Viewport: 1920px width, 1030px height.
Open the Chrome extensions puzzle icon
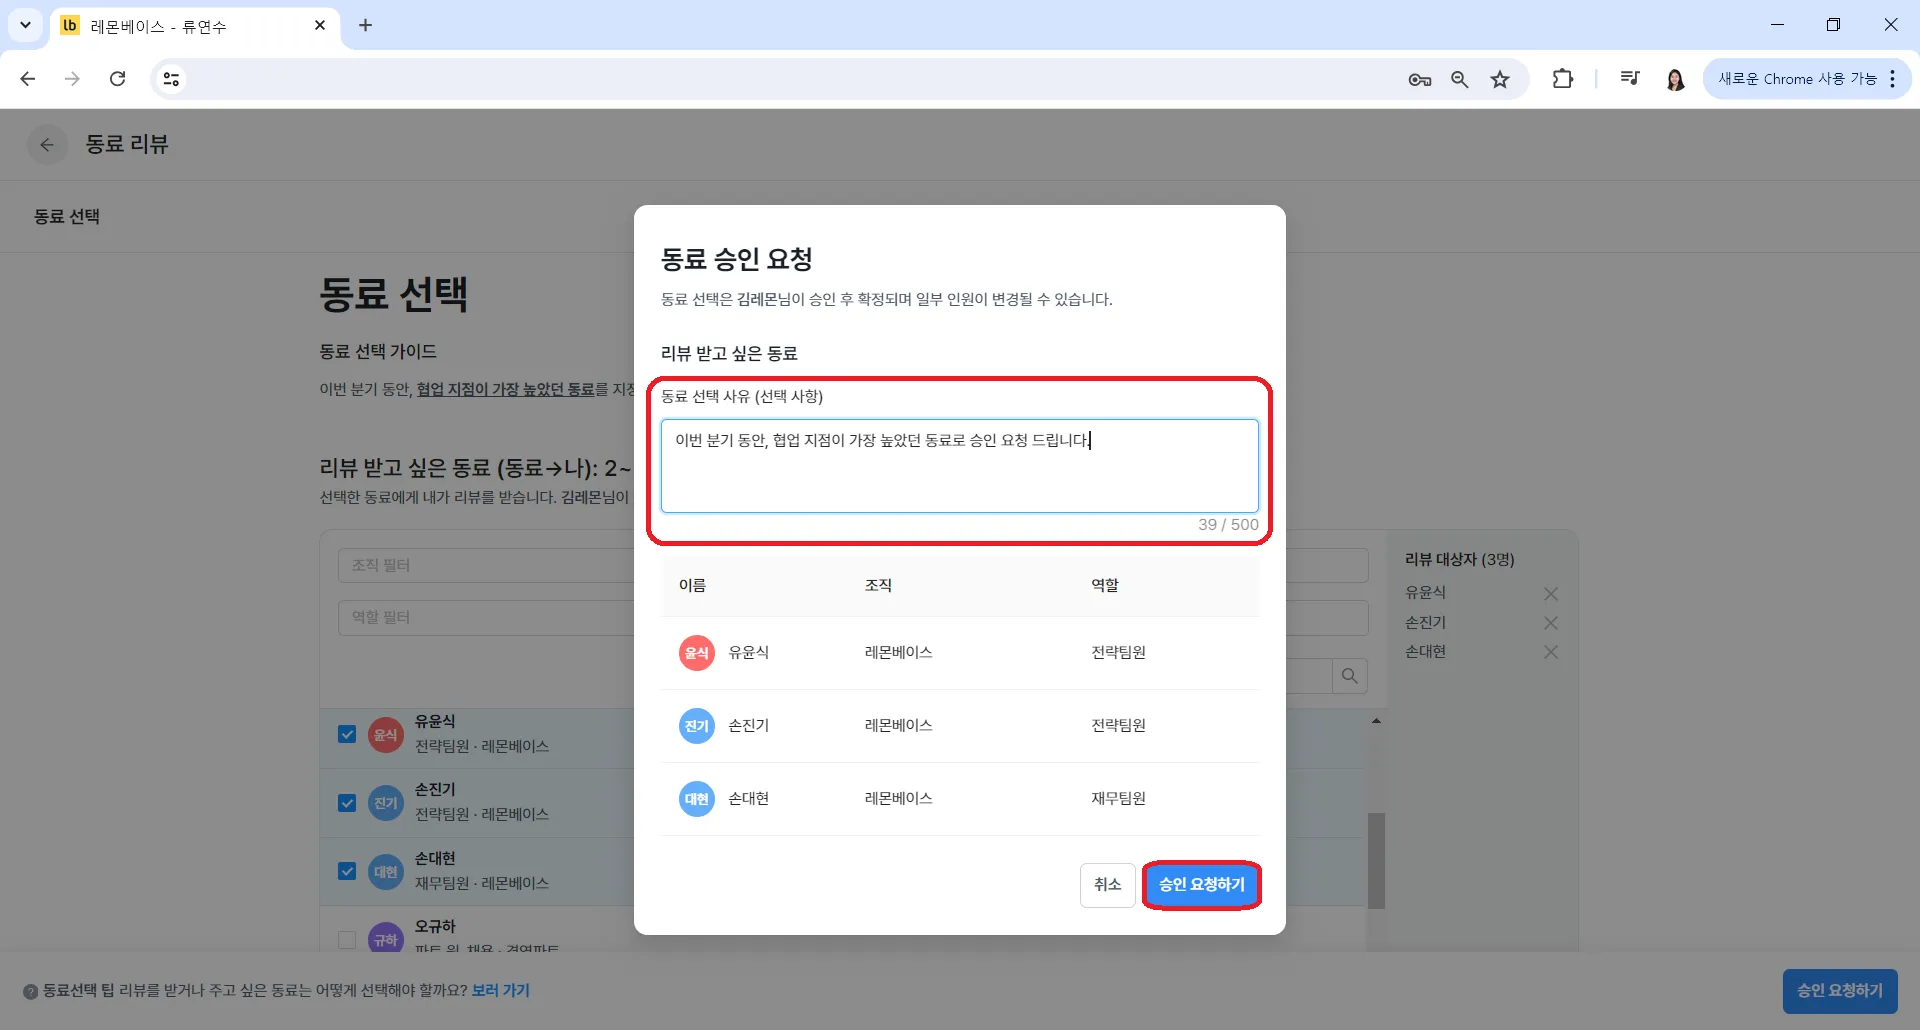tap(1562, 80)
